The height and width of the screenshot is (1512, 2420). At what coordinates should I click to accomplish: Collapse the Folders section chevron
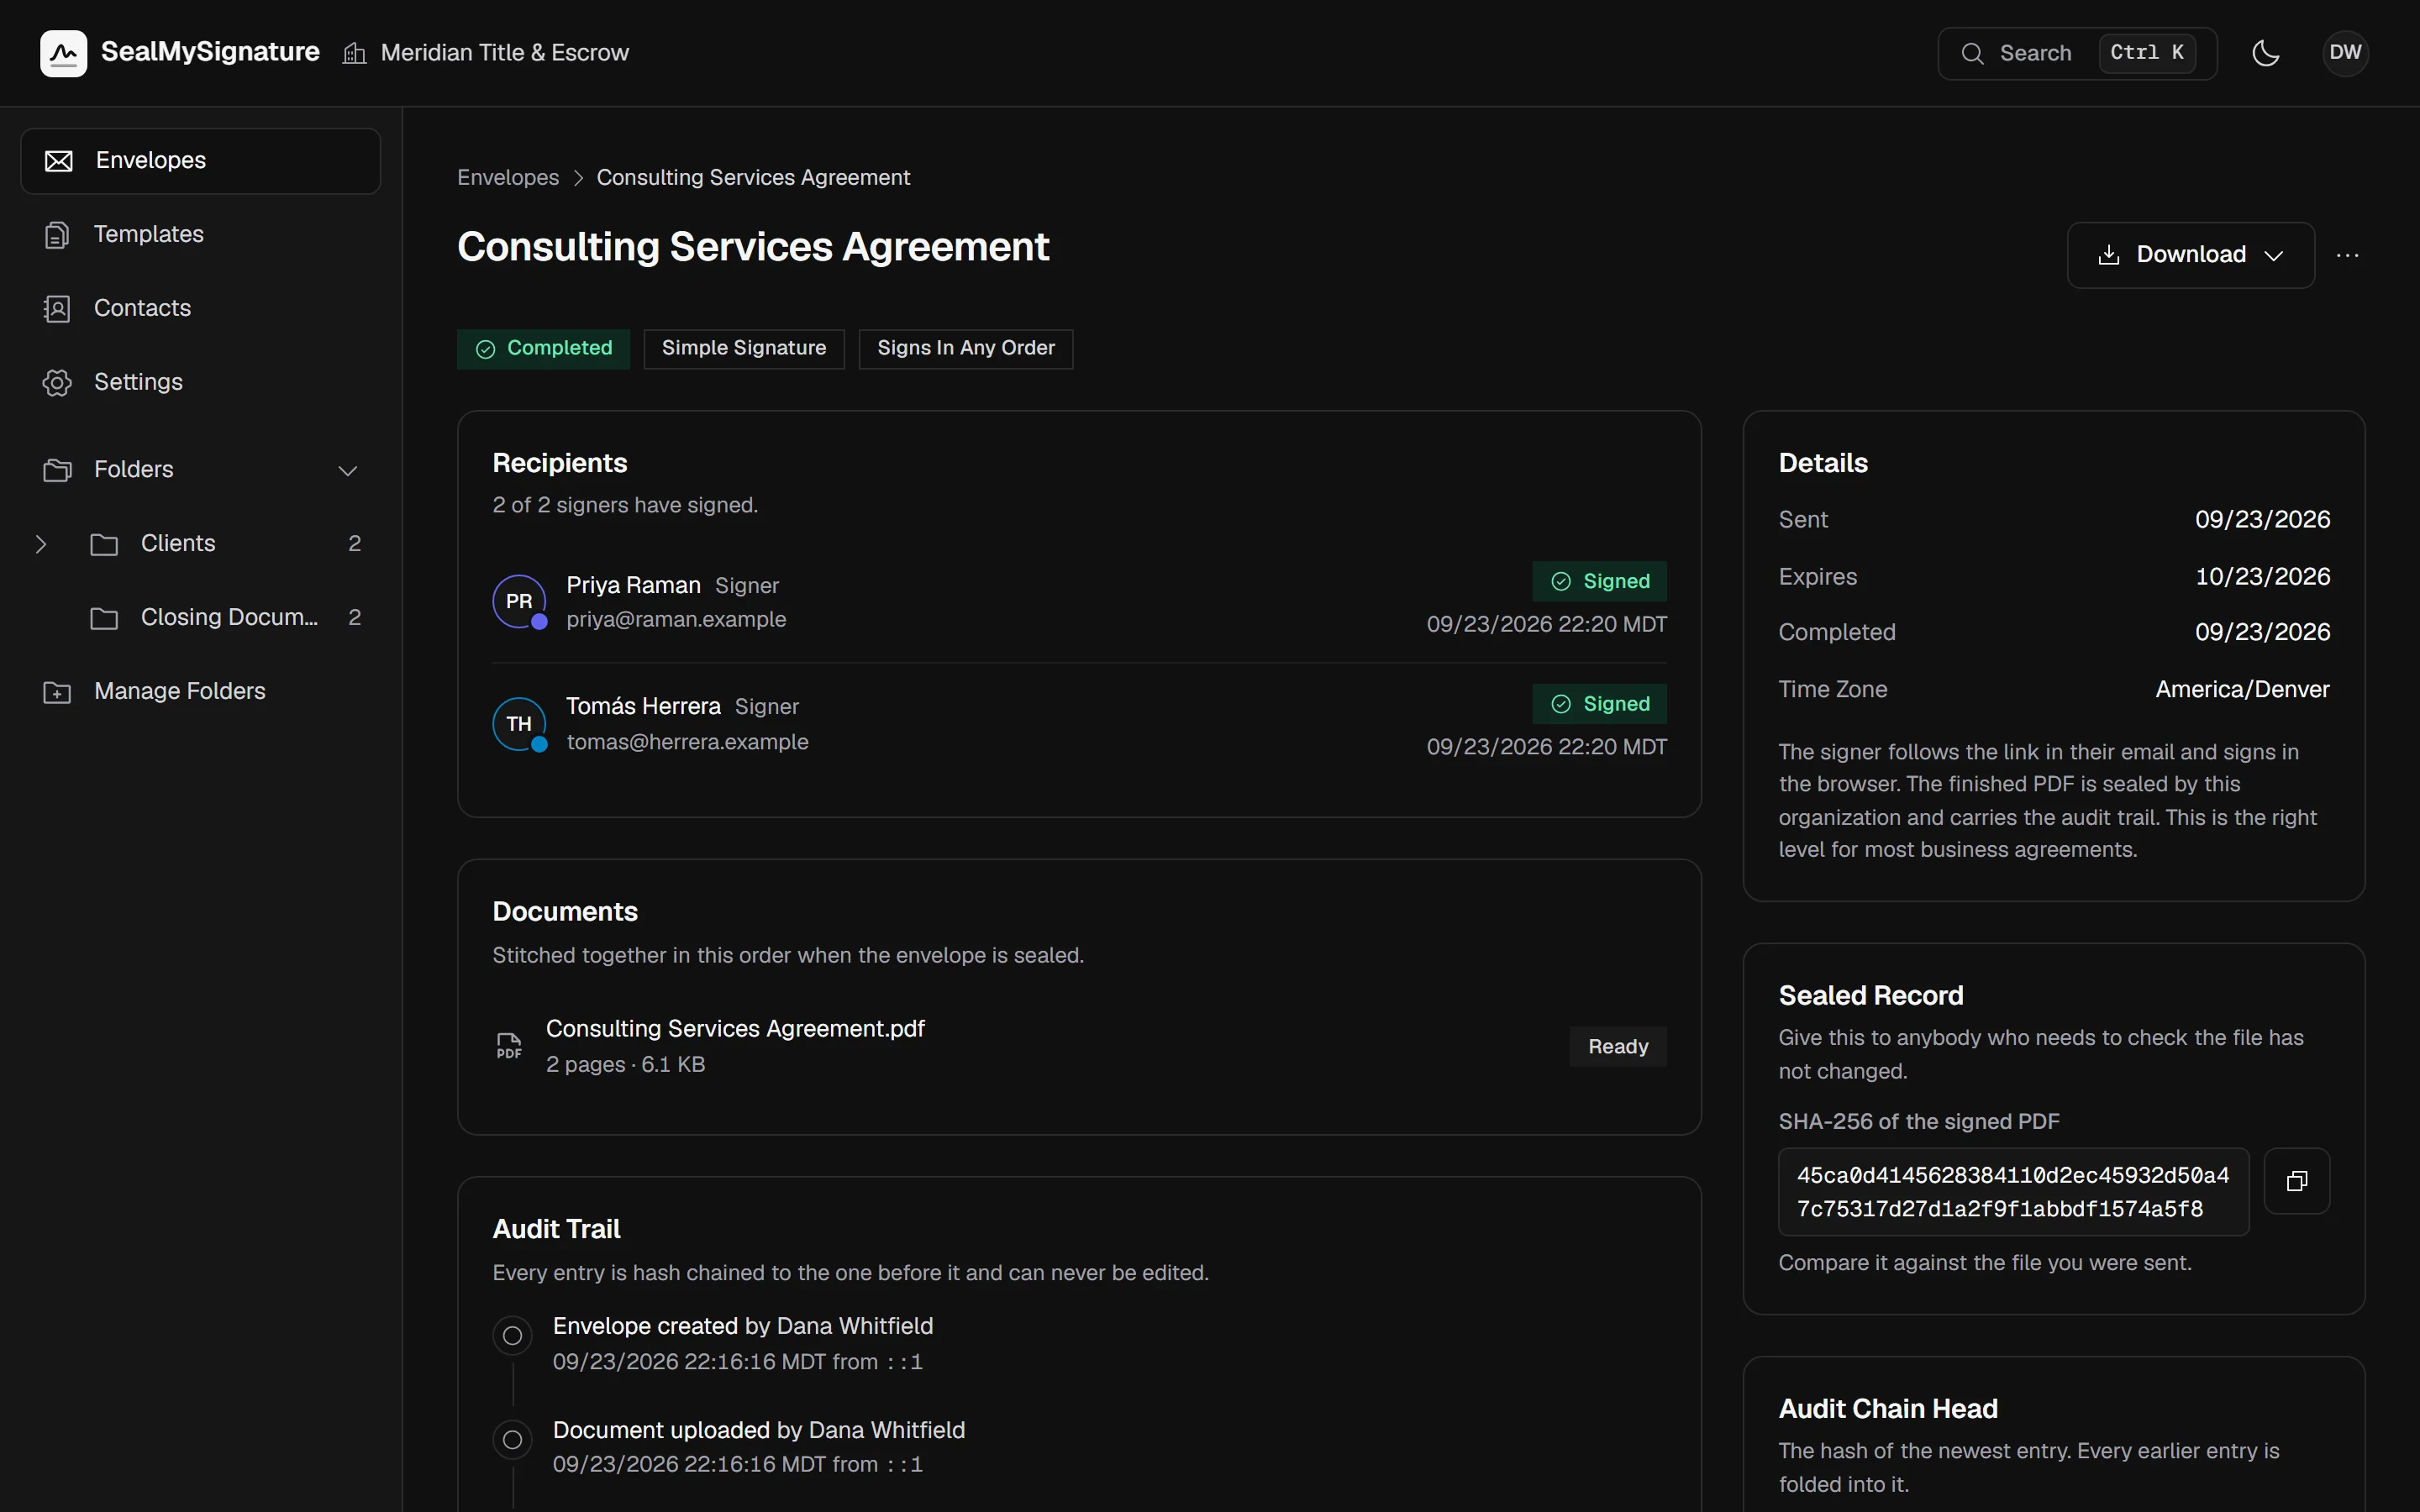[x=347, y=470]
